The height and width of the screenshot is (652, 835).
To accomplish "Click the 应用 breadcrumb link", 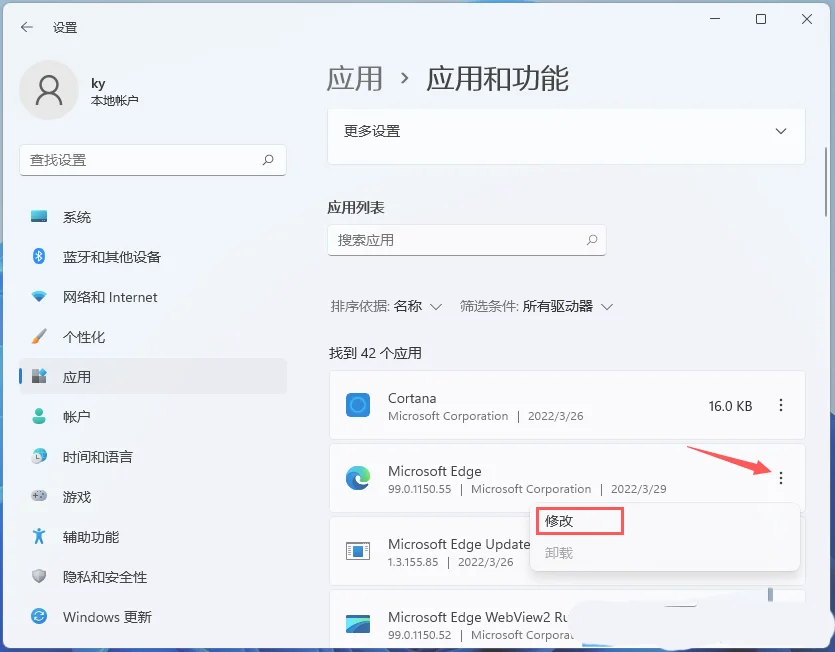I will [x=355, y=79].
